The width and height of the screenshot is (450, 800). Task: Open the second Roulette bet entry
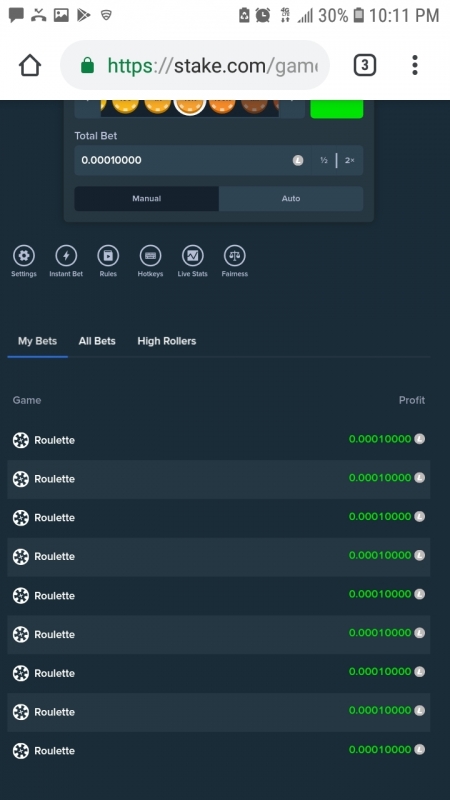[x=219, y=479]
